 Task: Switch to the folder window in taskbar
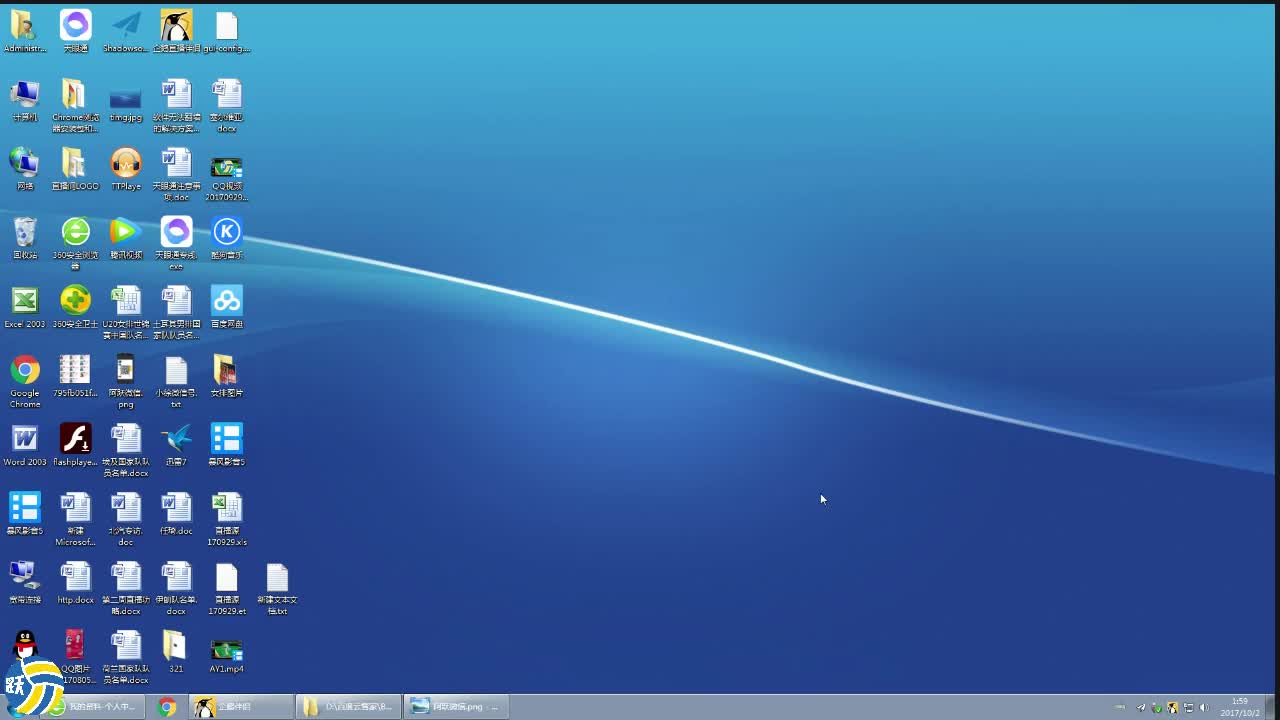coord(348,707)
